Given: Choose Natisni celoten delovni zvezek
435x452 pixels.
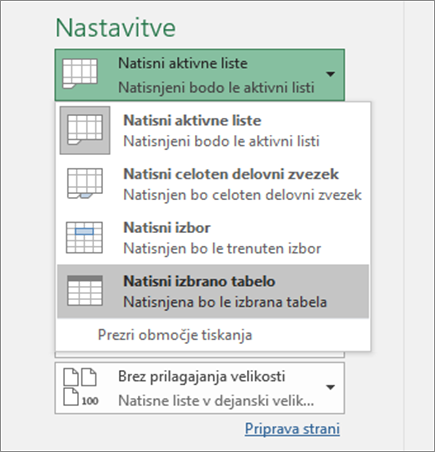Looking at the screenshot, I should click(213, 184).
